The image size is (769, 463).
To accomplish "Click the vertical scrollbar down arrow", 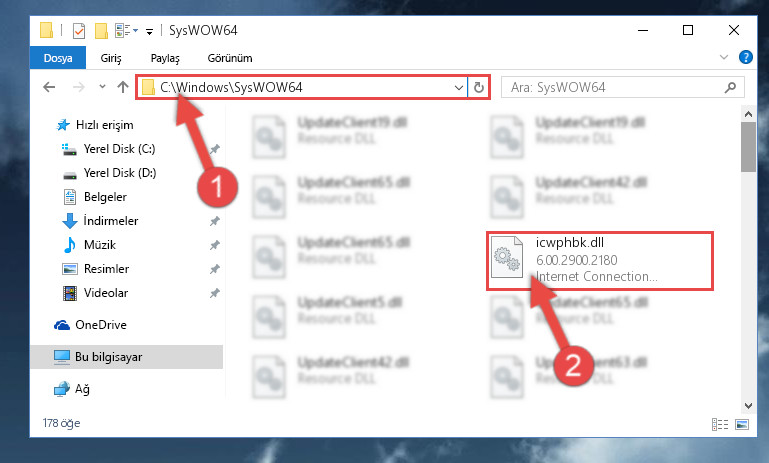I will [x=748, y=406].
